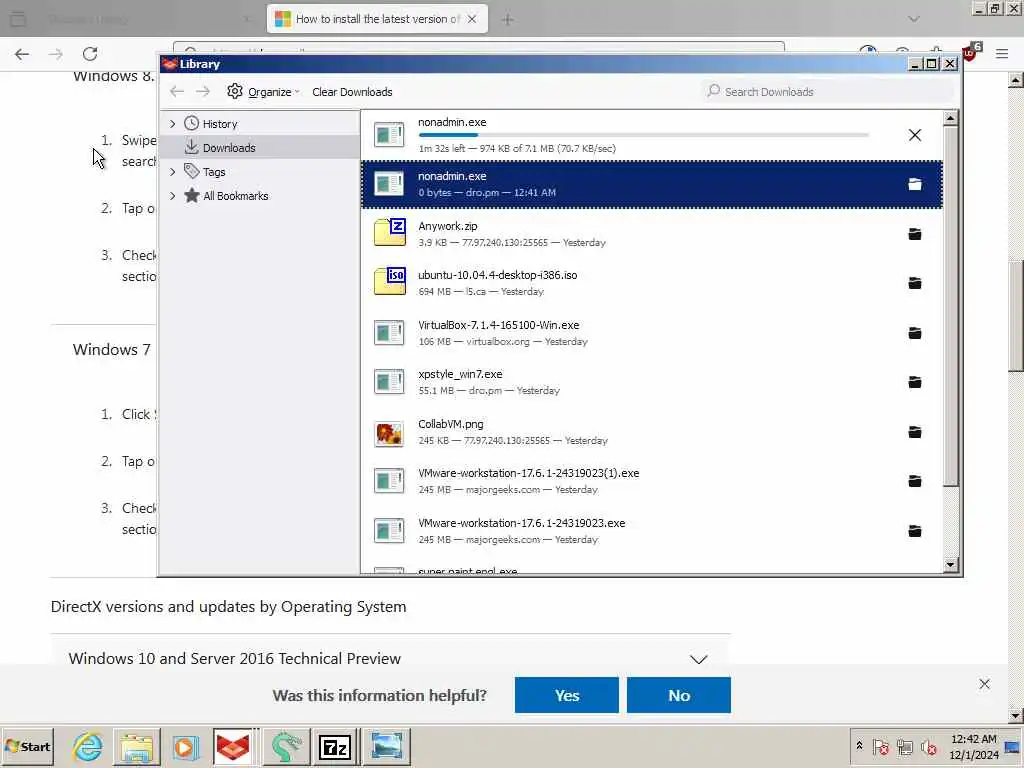
Task: Expand the All Bookmarks tree node
Action: [x=172, y=196]
